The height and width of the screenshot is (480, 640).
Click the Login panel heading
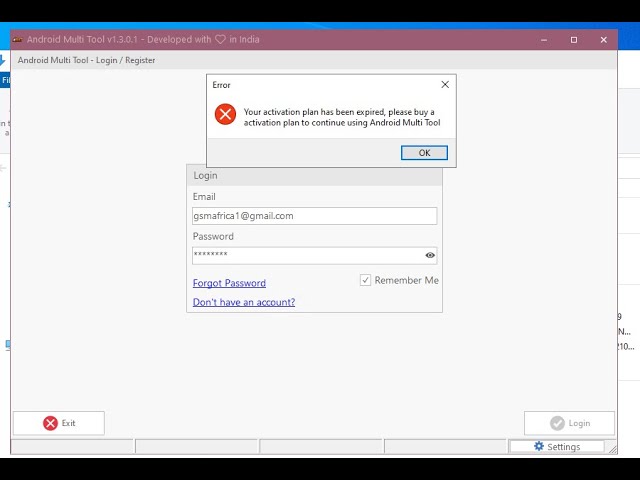tap(205, 176)
